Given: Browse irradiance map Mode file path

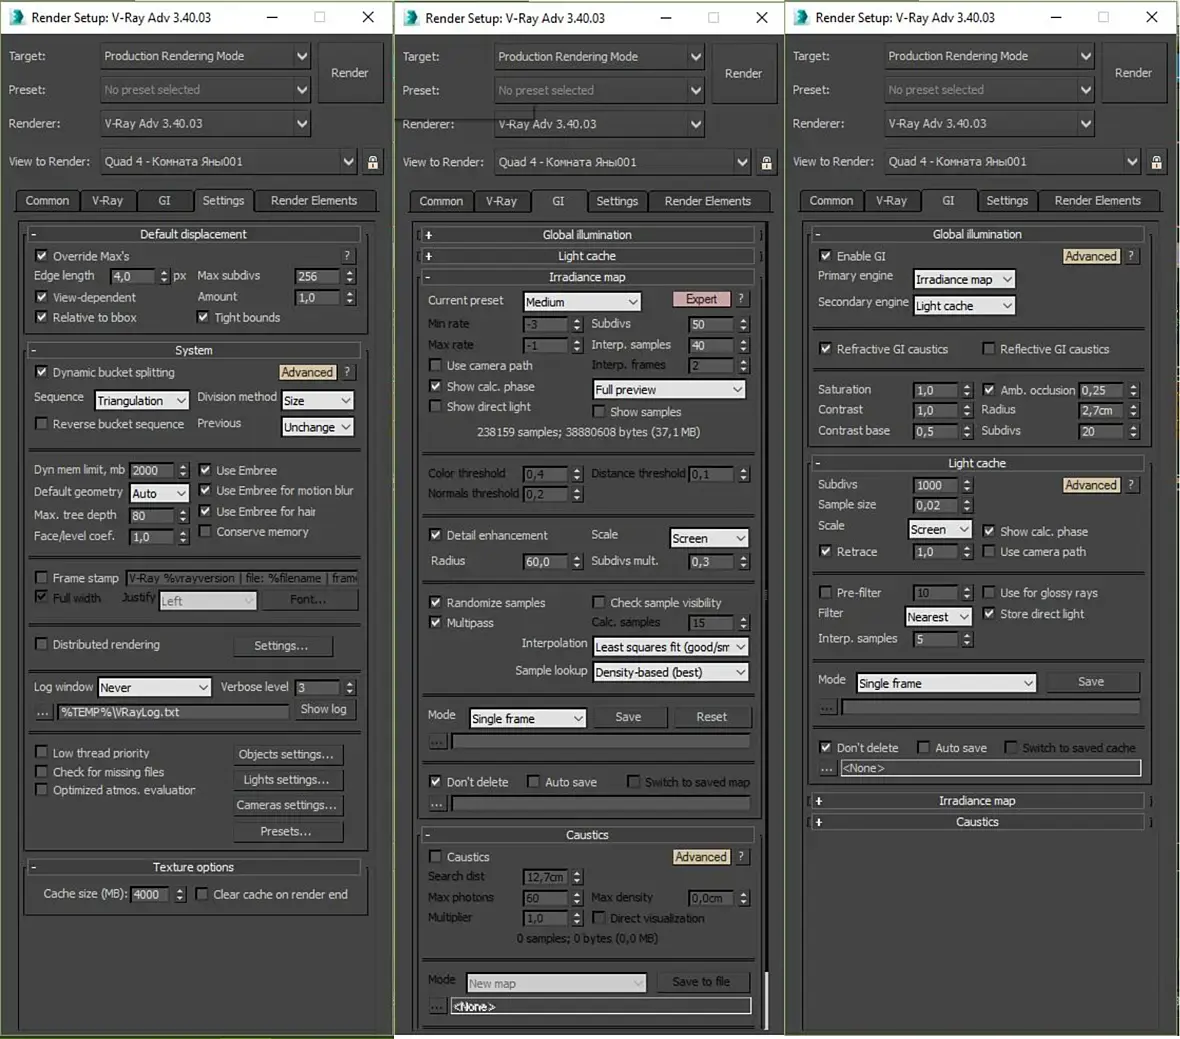Looking at the screenshot, I should [x=437, y=742].
